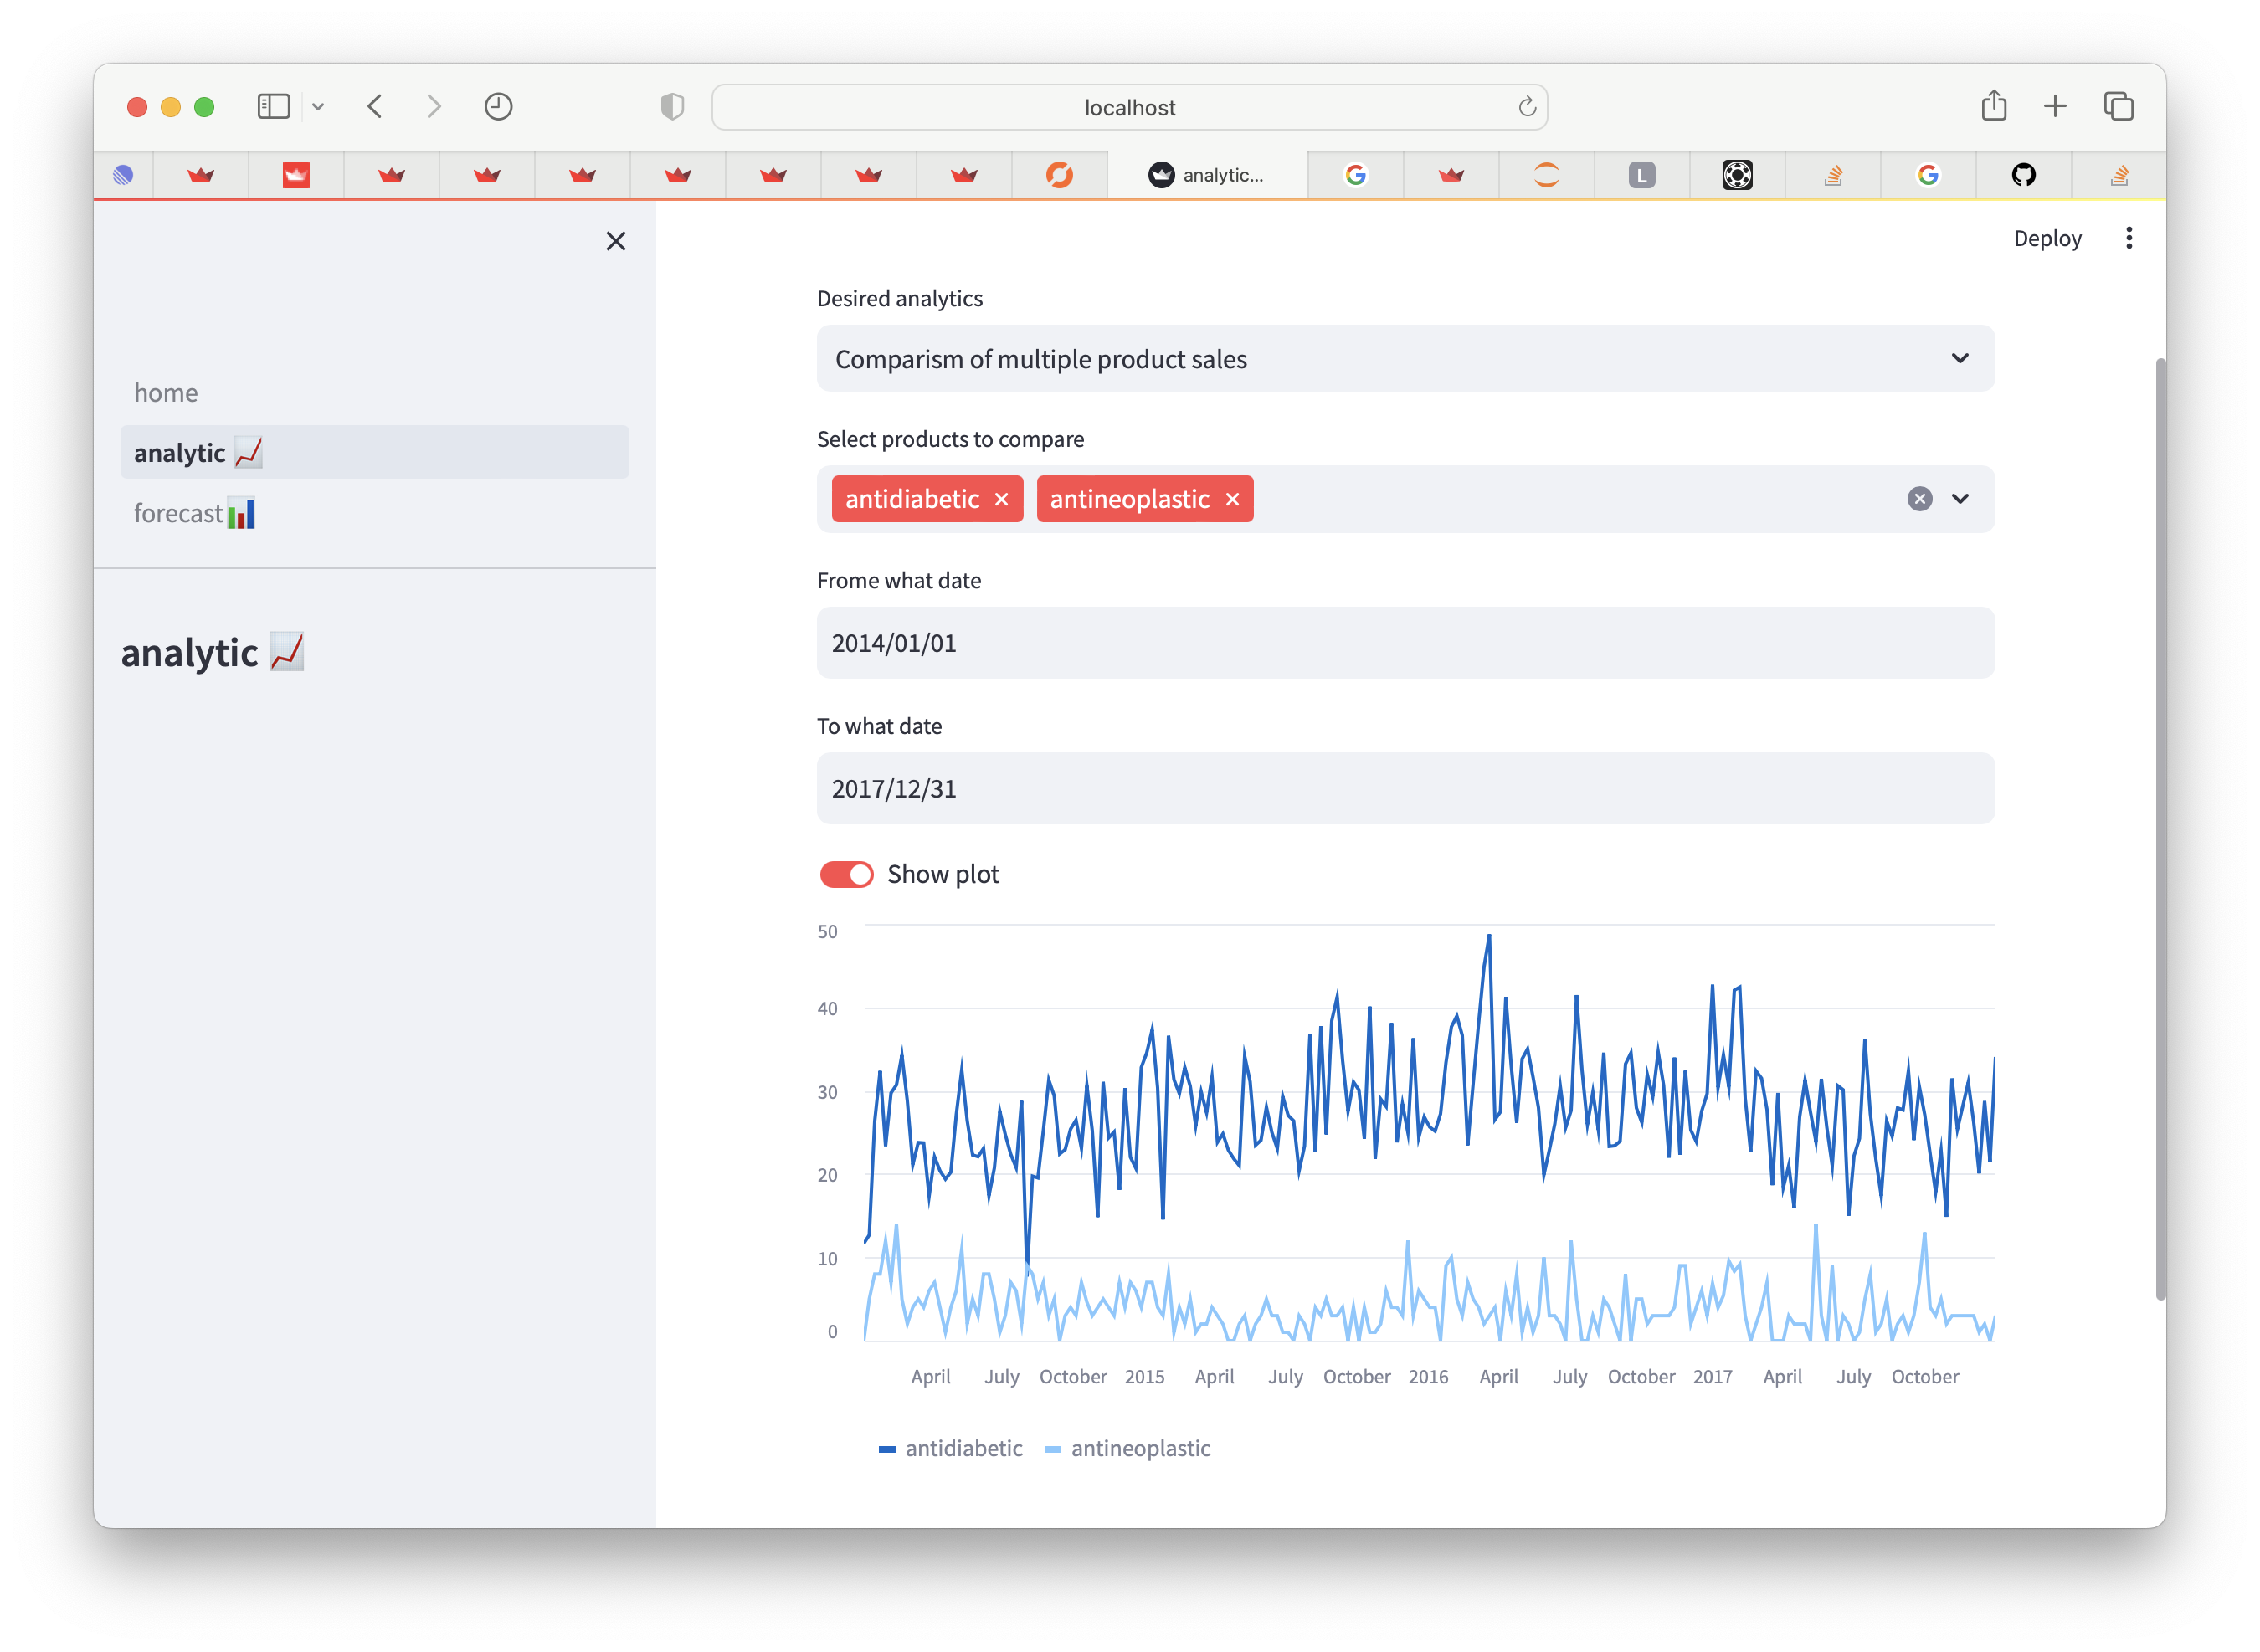Close the sidebar with the X icon

615,241
